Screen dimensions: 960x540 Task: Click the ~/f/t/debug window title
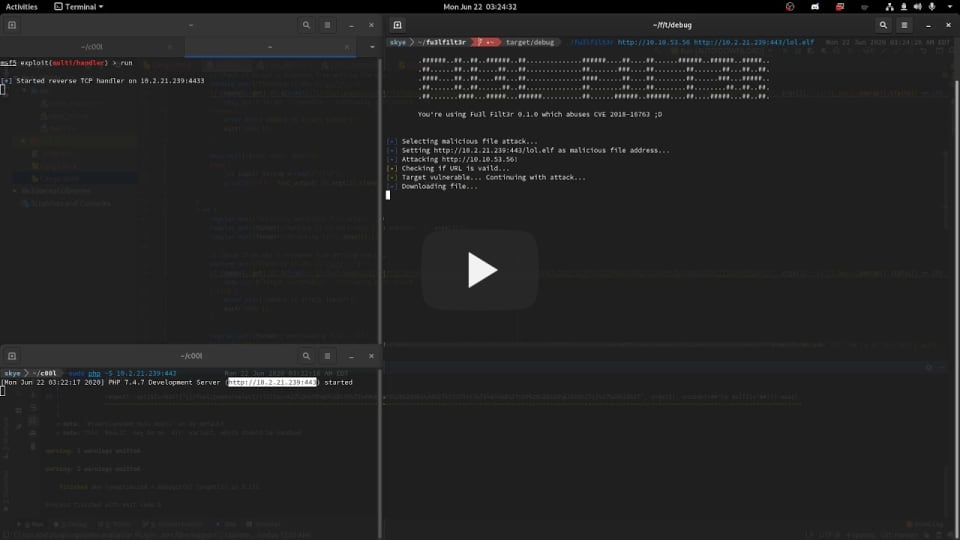[672, 25]
